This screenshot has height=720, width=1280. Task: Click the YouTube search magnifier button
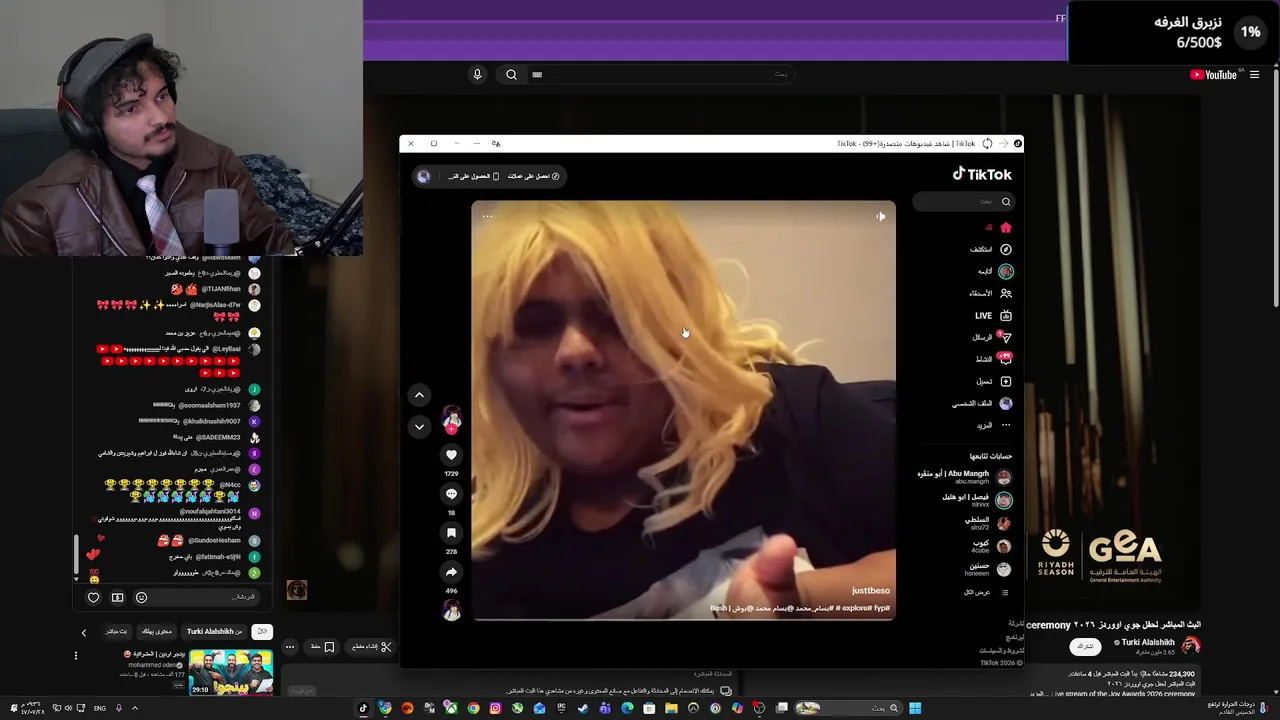coord(511,74)
